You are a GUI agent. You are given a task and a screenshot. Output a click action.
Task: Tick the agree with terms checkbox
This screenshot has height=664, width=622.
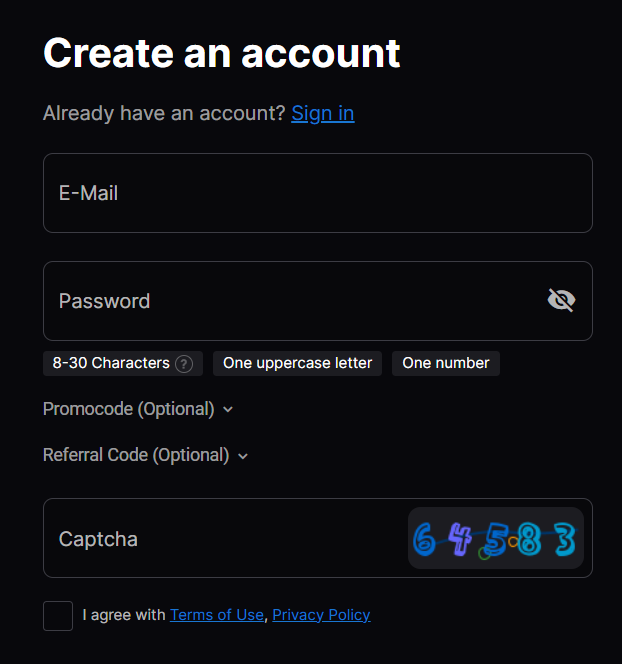[x=58, y=616]
